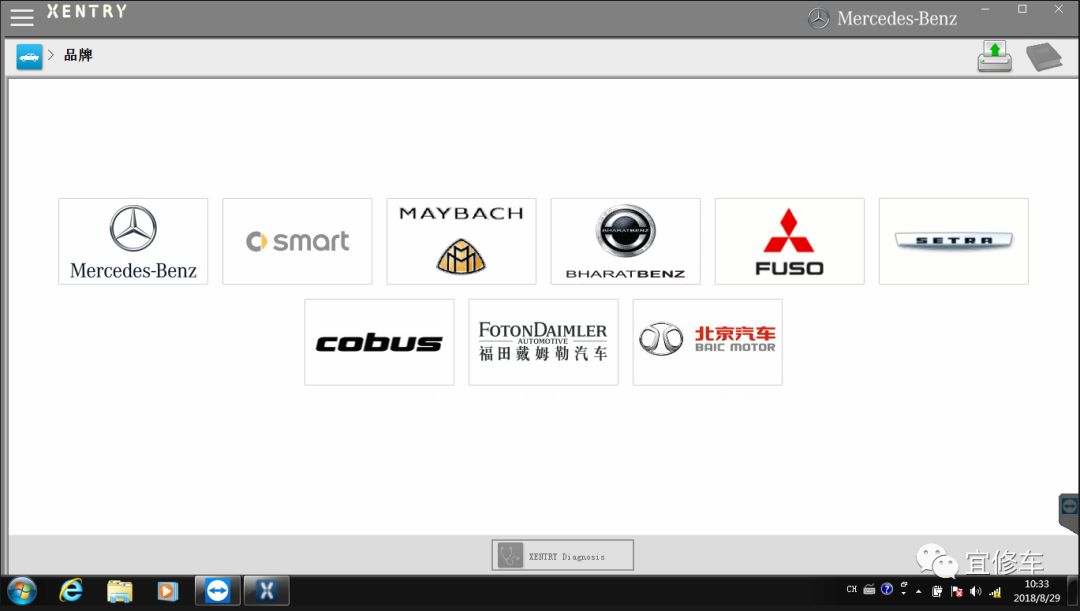Open the TeamViewer side panel tab
Screen dimensions: 1080x611
pyautogui.click(x=1069, y=510)
